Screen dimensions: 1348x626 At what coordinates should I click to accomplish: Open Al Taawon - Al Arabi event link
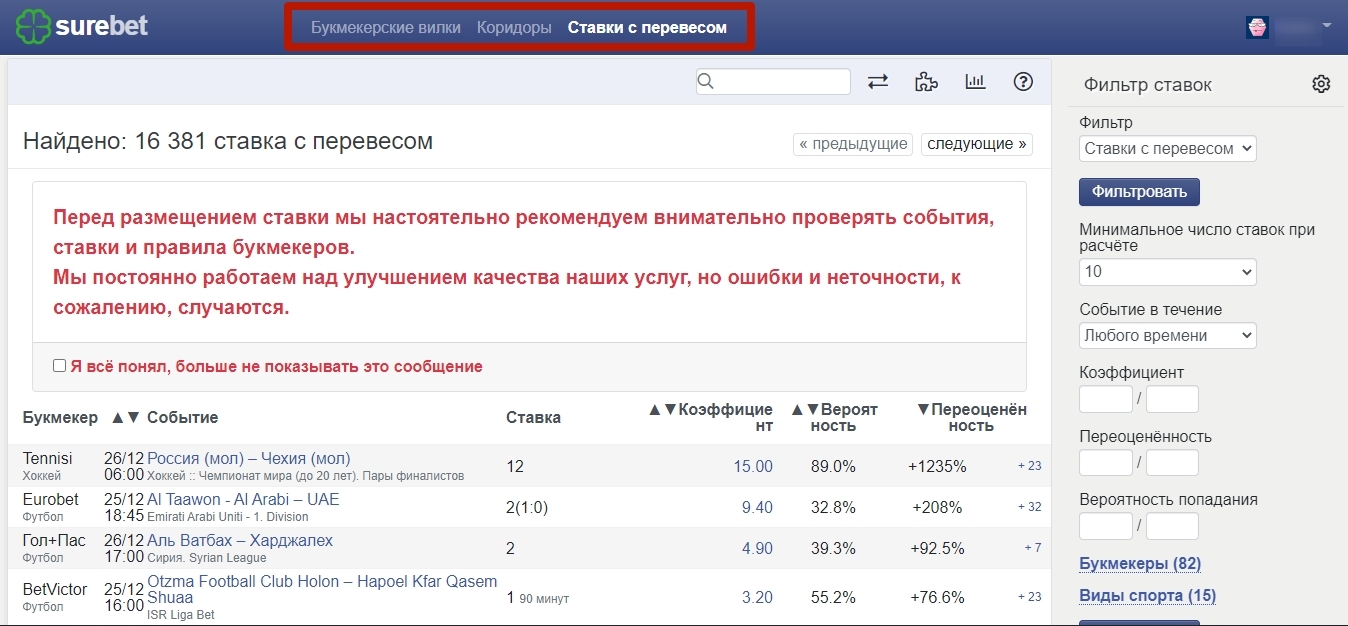coord(243,499)
